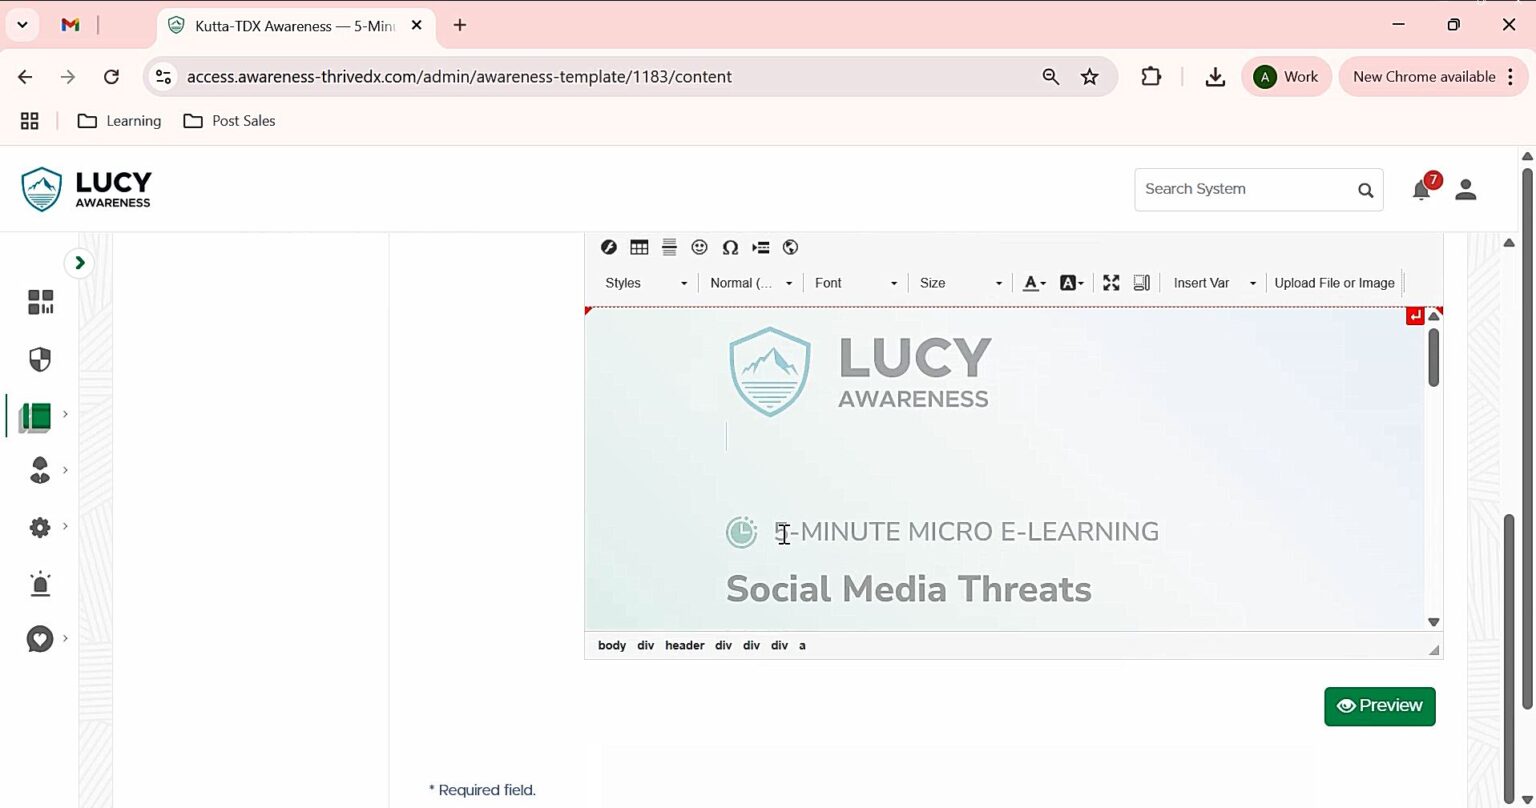
Task: Insert a special character (Omega icon)
Action: point(730,247)
